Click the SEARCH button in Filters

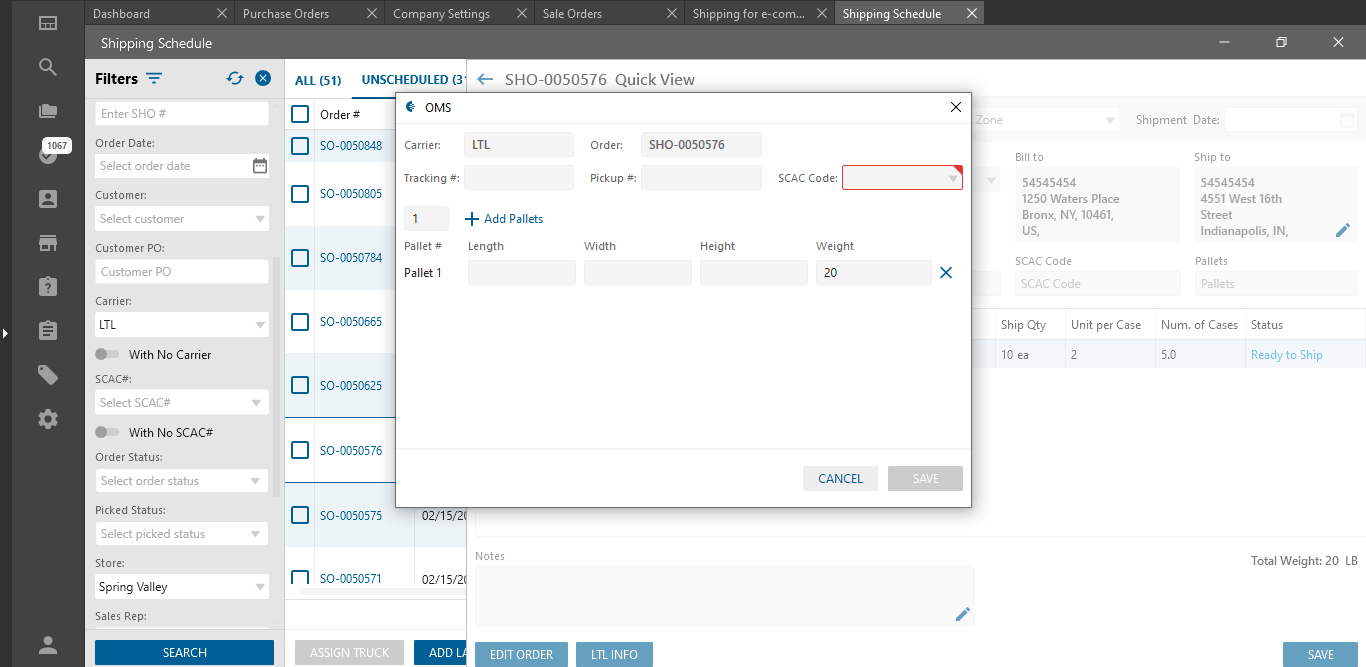click(184, 653)
